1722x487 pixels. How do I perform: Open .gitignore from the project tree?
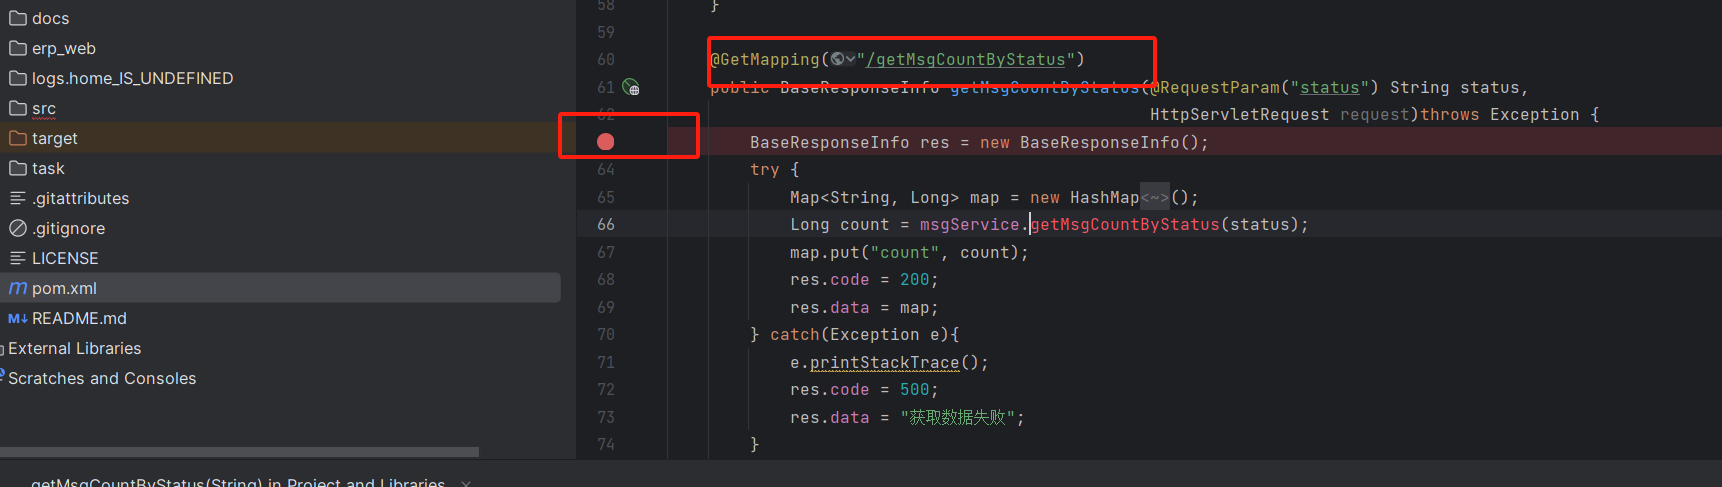[280, 228]
